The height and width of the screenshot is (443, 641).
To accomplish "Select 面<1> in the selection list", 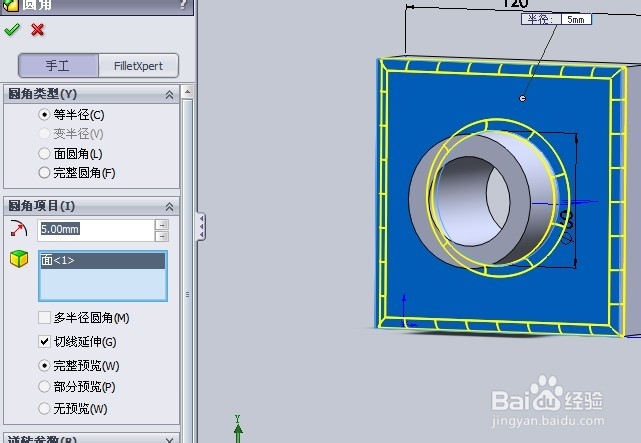I will click(x=103, y=260).
